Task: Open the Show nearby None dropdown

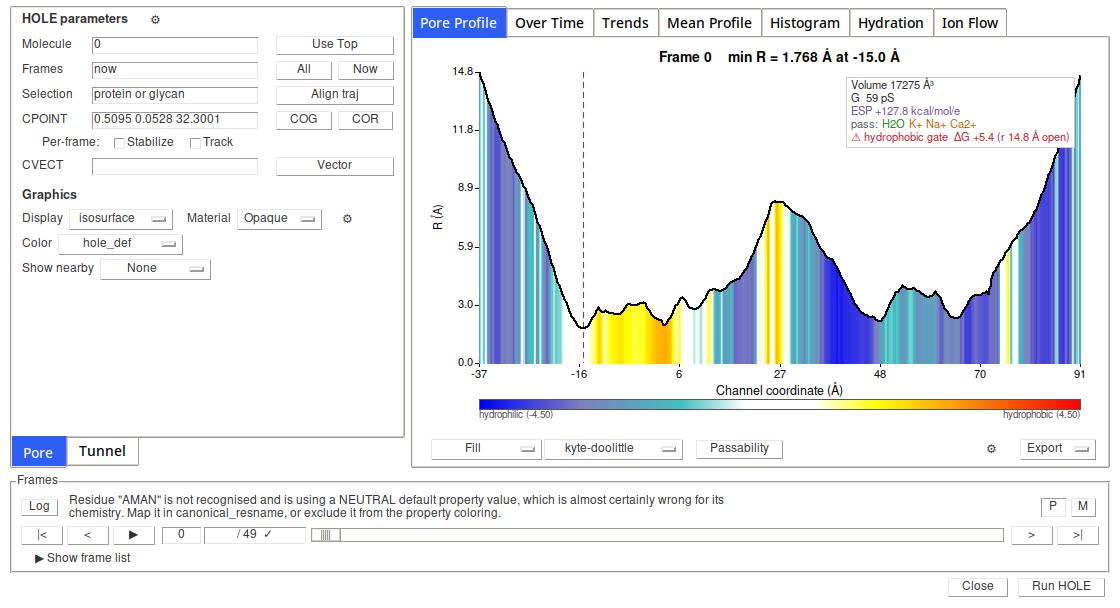Action: point(156,269)
